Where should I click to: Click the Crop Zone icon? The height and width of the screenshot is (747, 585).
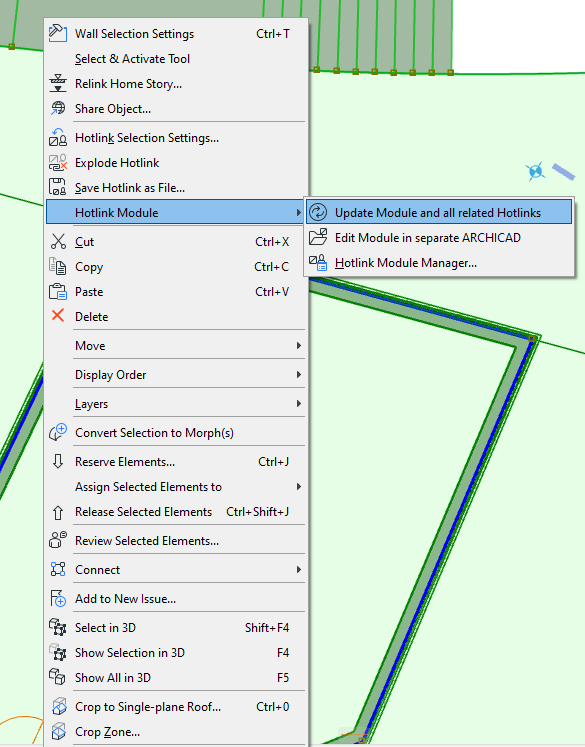pyautogui.click(x=58, y=731)
